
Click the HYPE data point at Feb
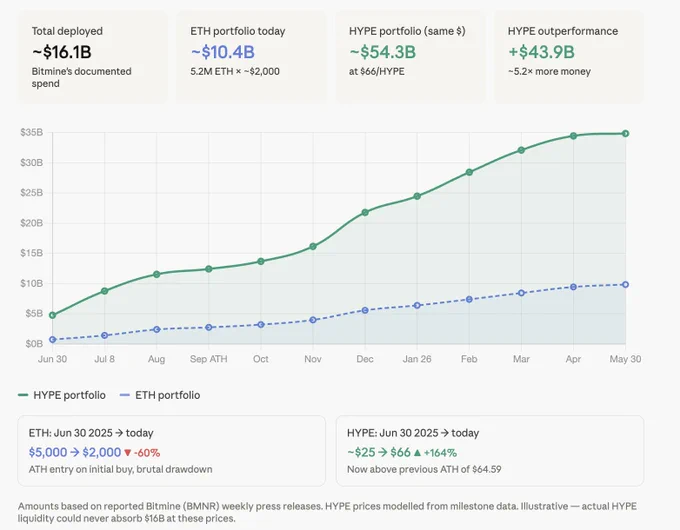click(469, 172)
